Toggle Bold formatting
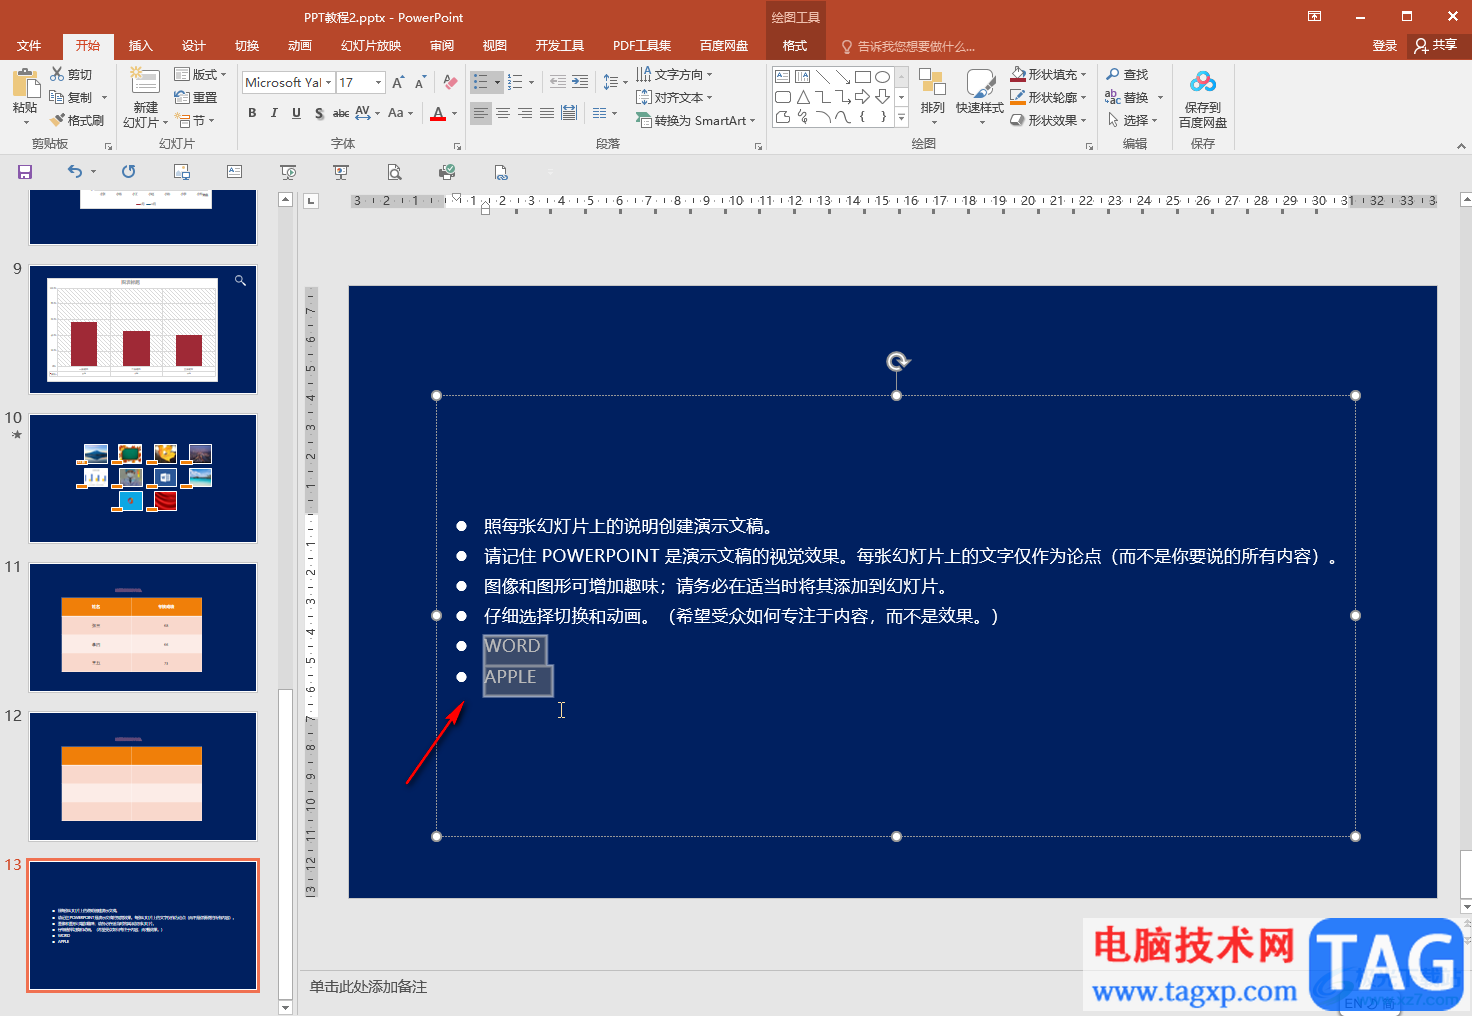 point(252,113)
